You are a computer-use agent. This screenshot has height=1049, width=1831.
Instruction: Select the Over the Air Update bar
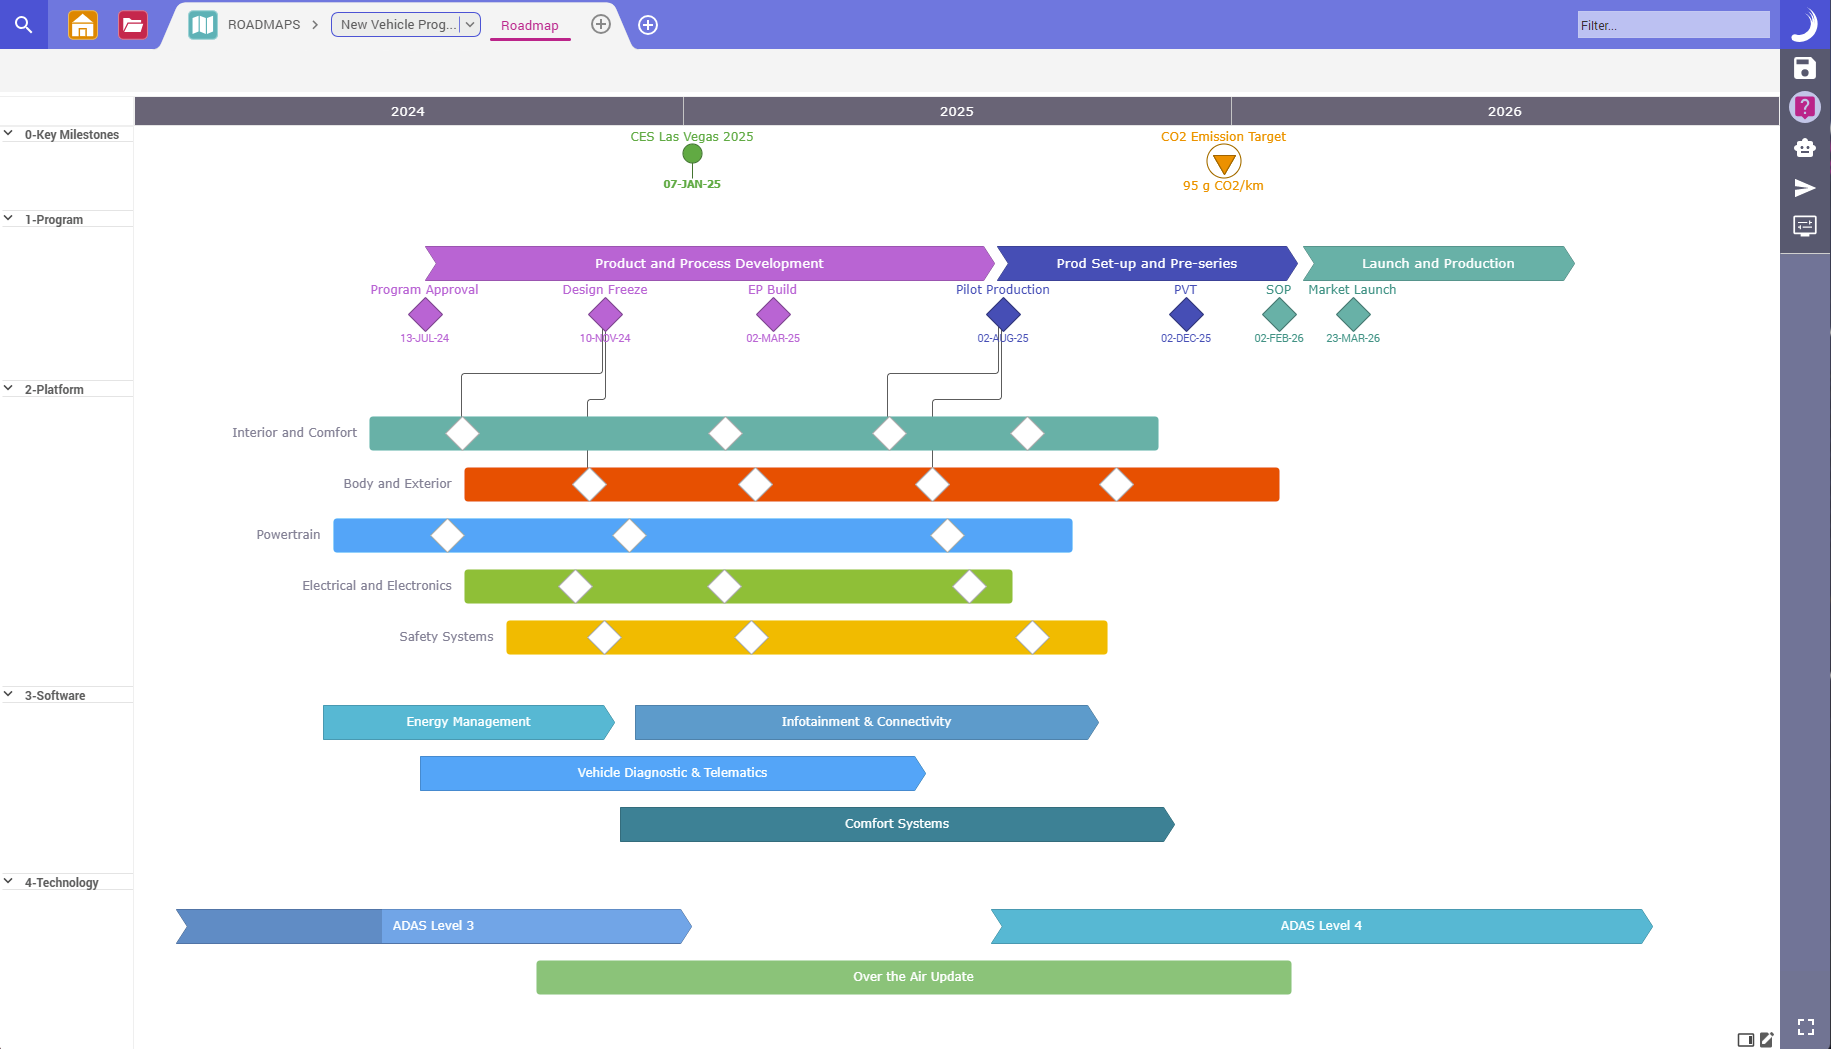click(913, 978)
